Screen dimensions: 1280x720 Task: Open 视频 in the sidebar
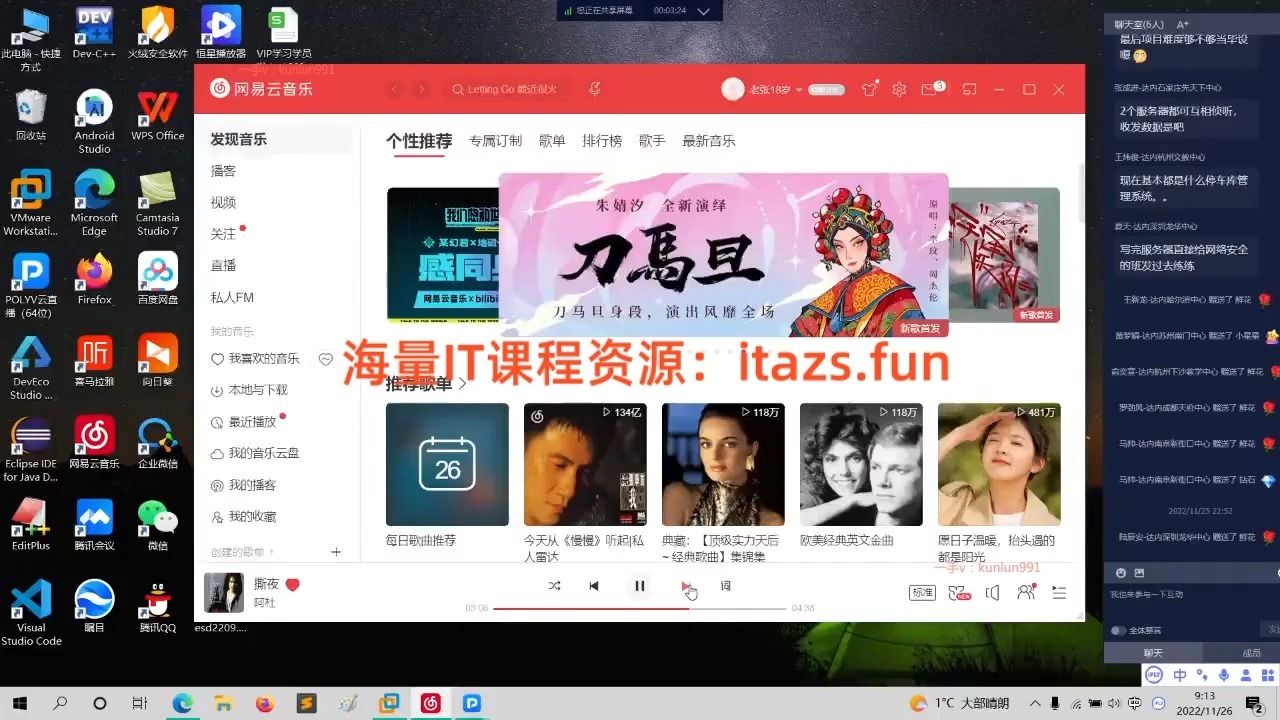223,202
